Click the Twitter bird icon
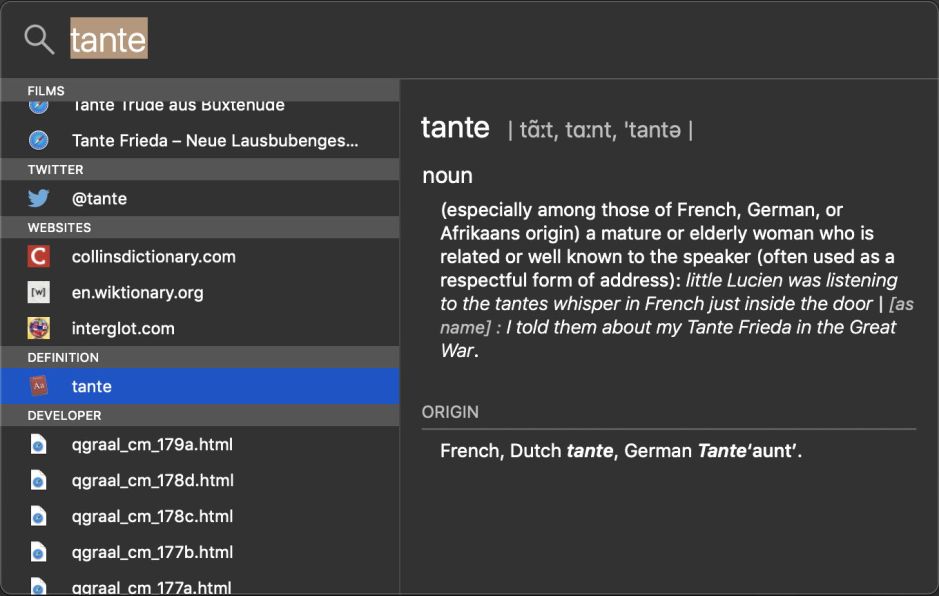This screenshot has height=596, width=939. [x=39, y=199]
